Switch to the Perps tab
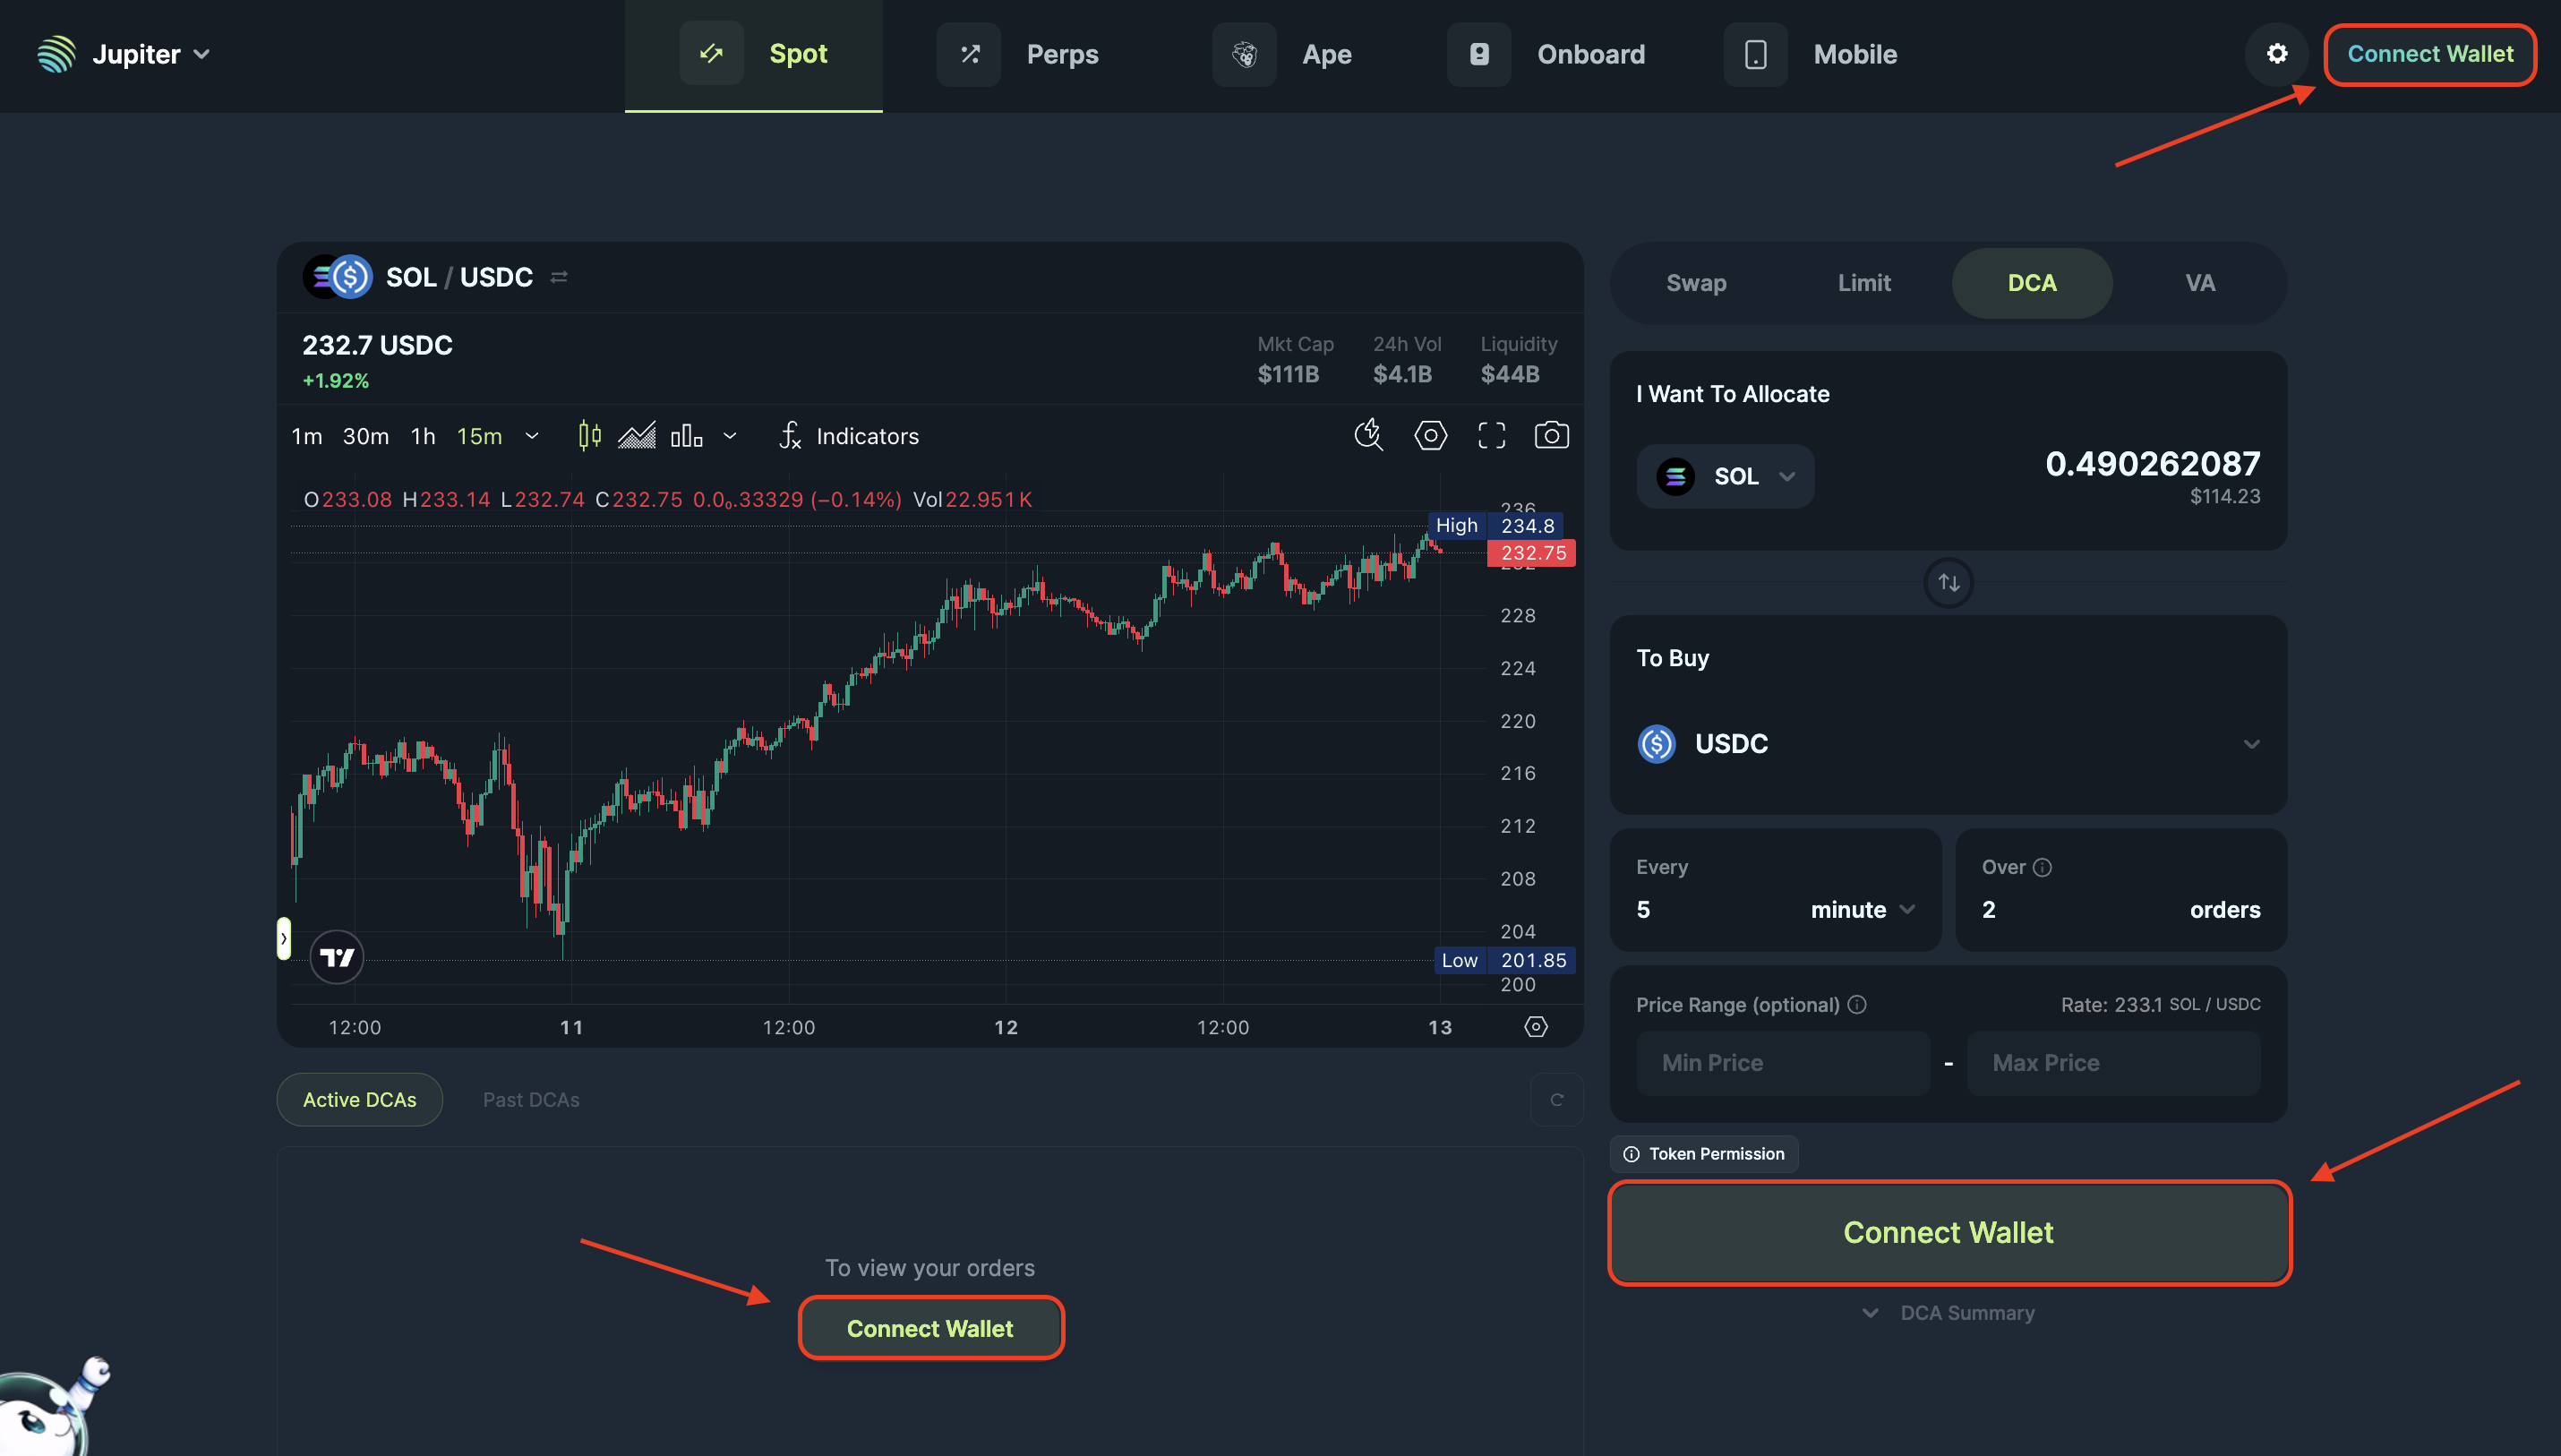2561x1456 pixels. 1025,51
